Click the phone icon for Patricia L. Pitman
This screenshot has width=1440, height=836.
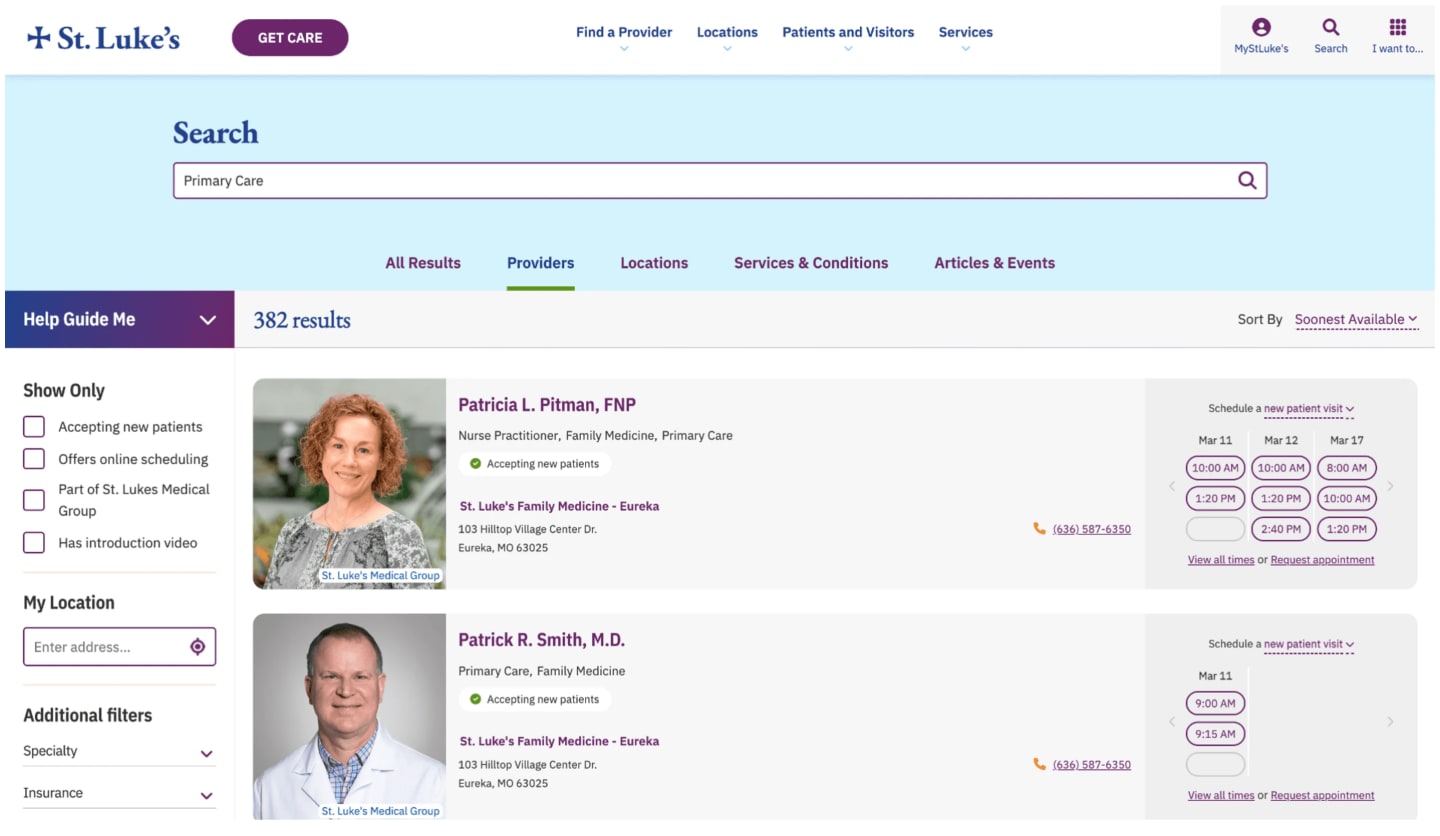point(1039,529)
